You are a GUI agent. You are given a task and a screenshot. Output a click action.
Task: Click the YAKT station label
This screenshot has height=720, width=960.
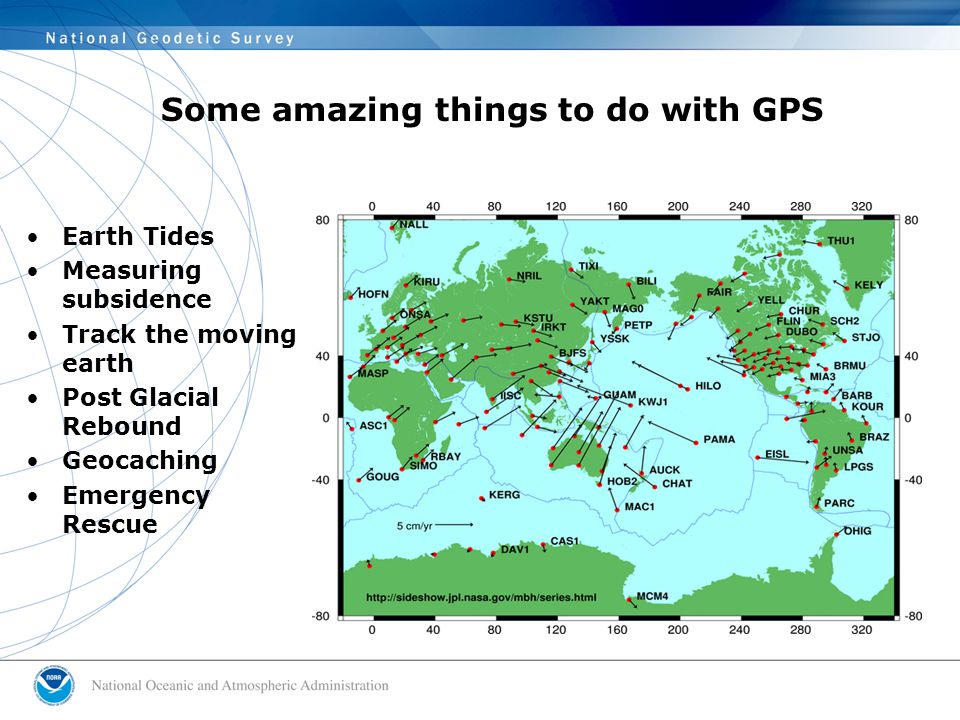coord(594,301)
